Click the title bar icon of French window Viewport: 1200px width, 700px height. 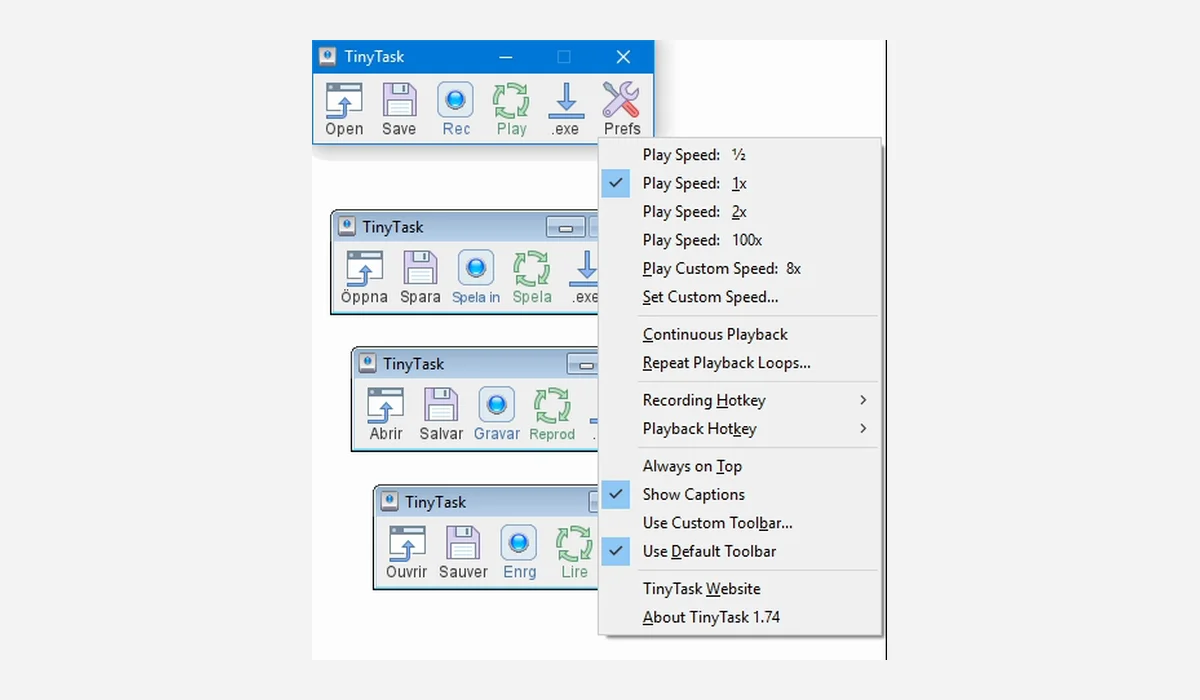click(x=388, y=502)
